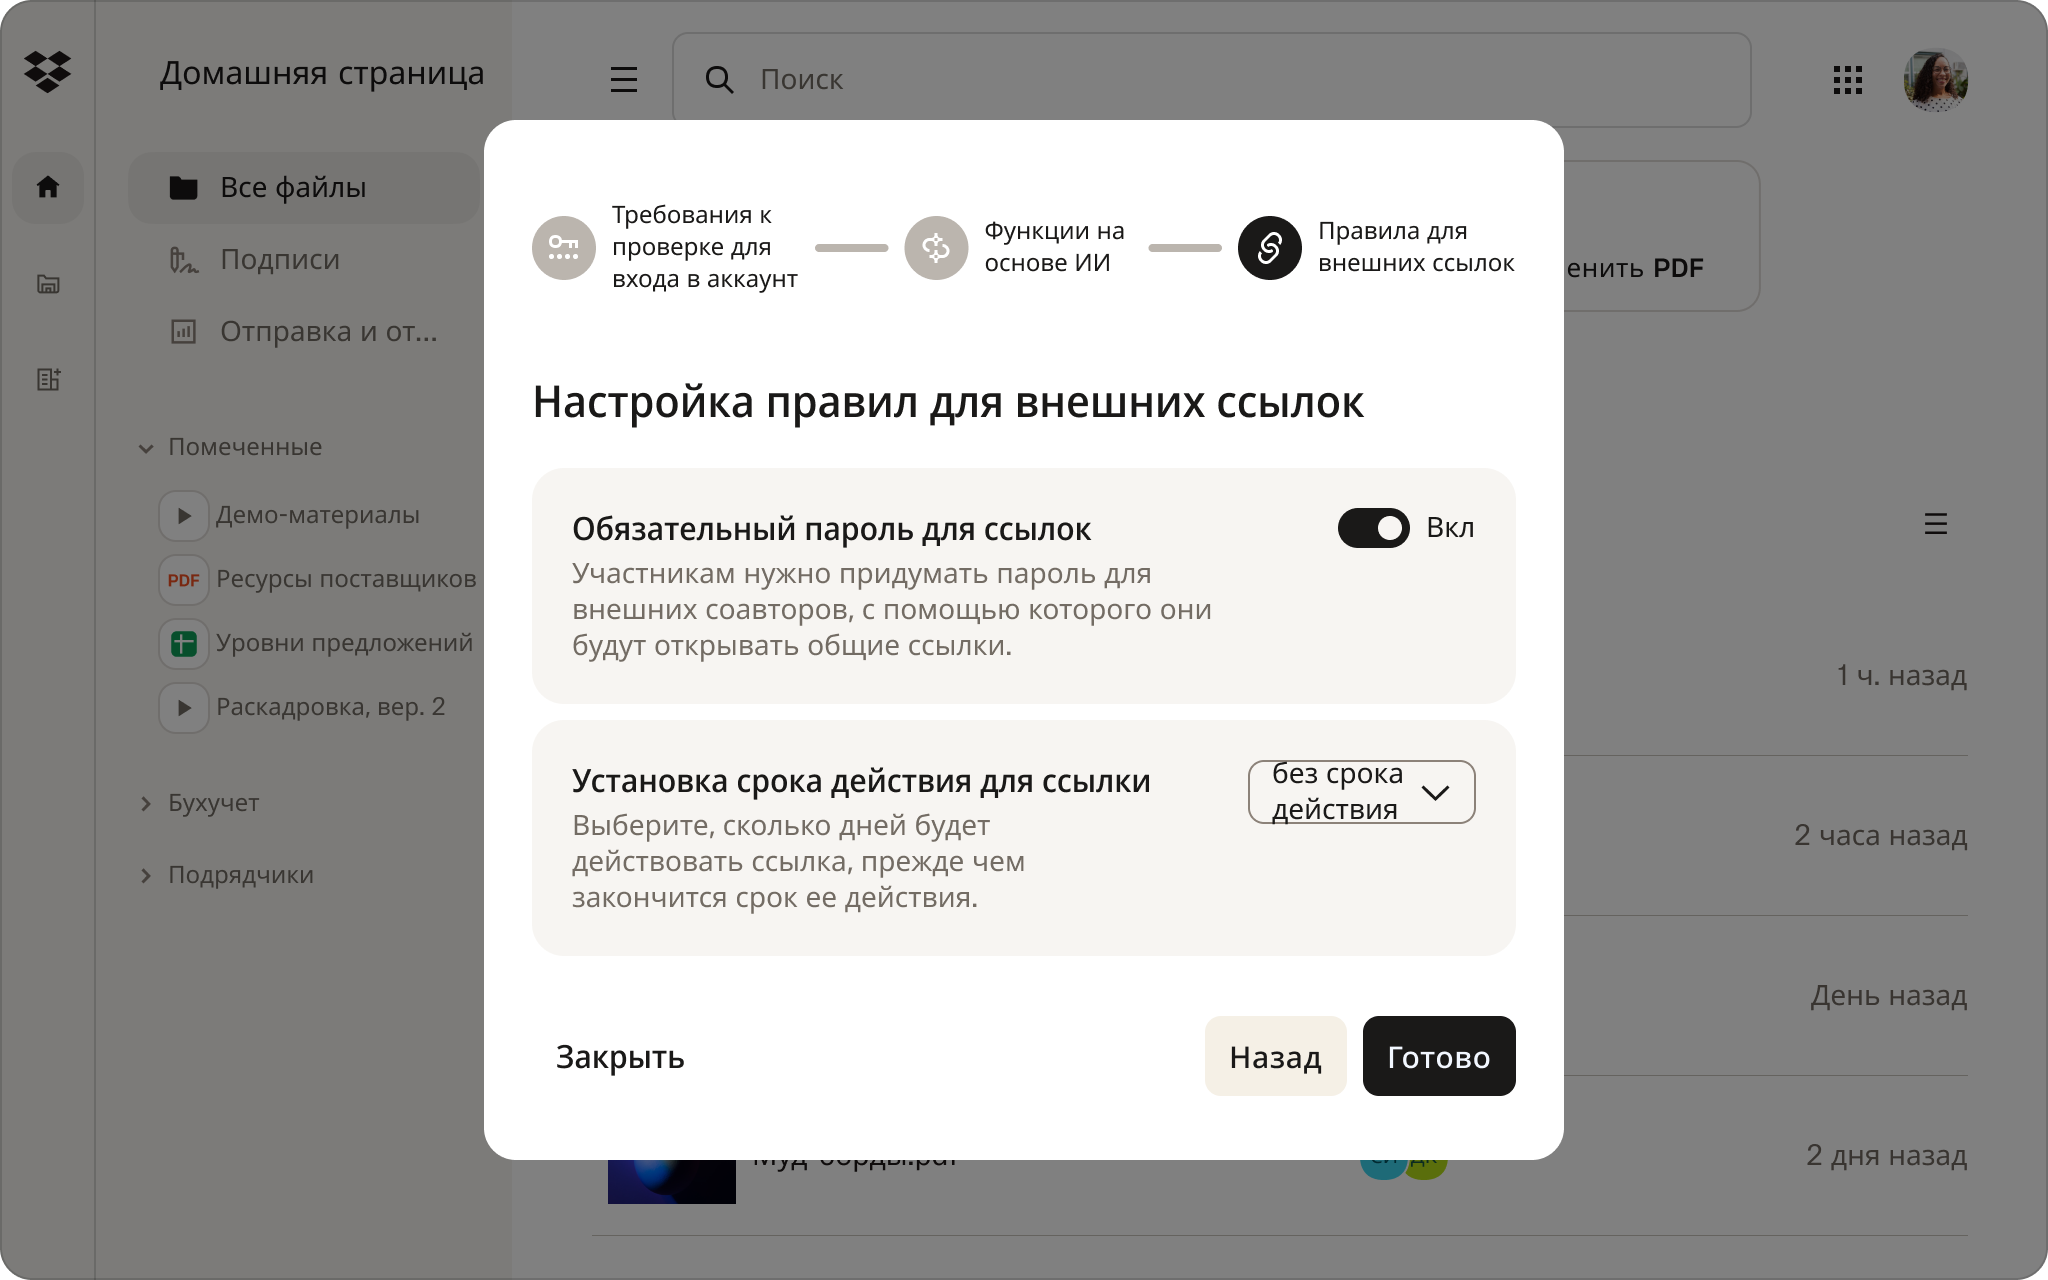Open the folders icon in left rail
Screen dimensions: 2048x1280
coord(48,284)
